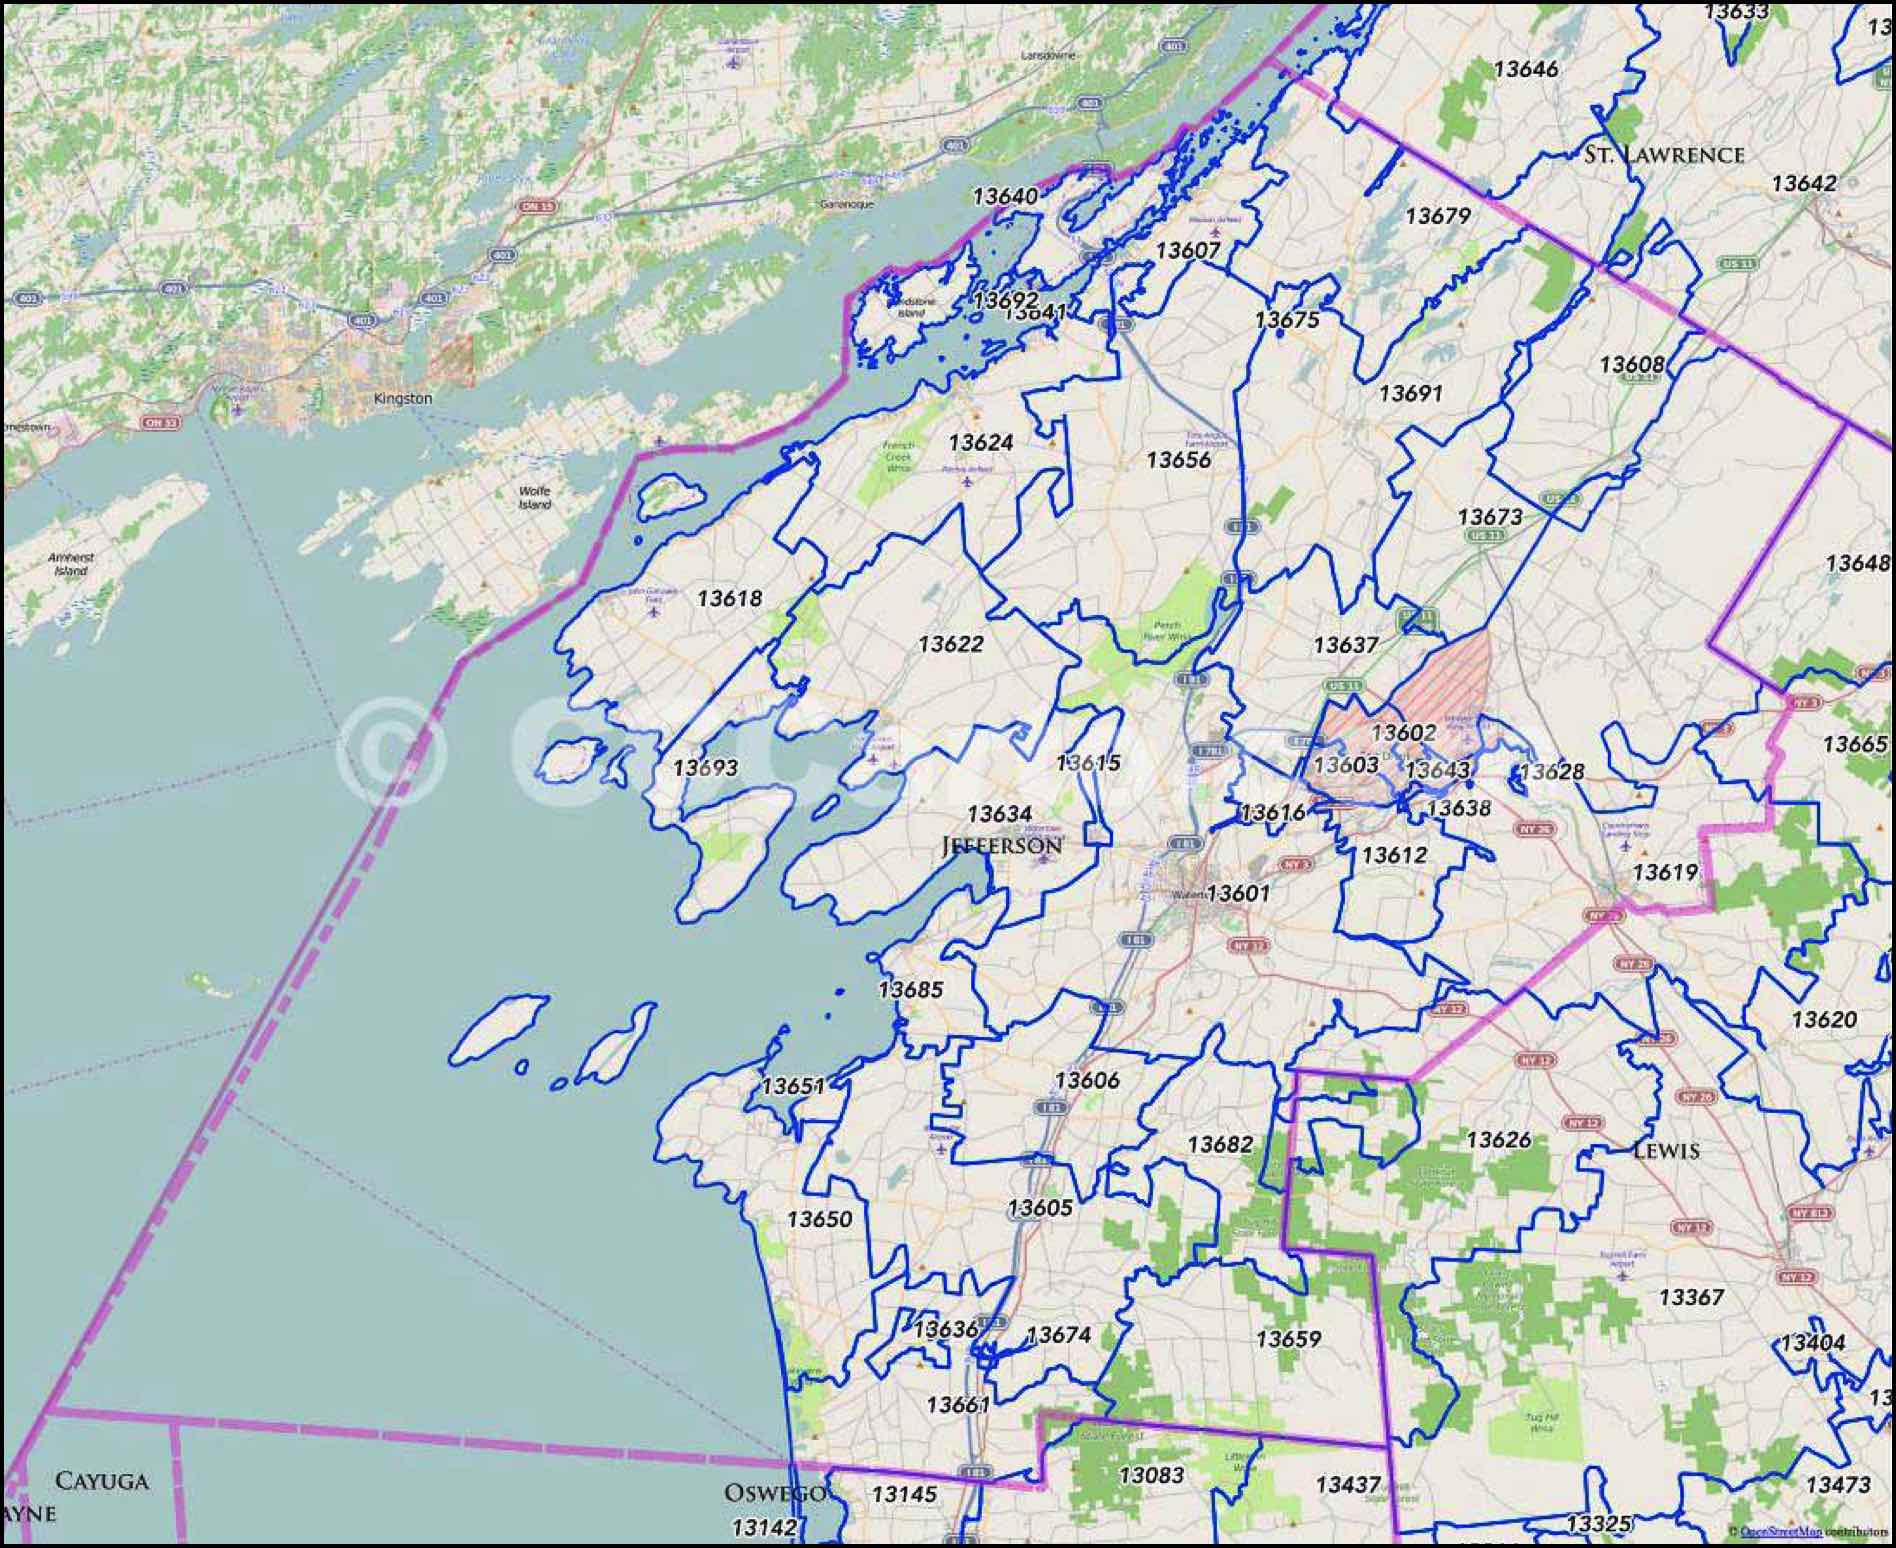Select the 13659 ZIP label
Image resolution: width=1896 pixels, height=1548 pixels.
tap(1288, 1339)
